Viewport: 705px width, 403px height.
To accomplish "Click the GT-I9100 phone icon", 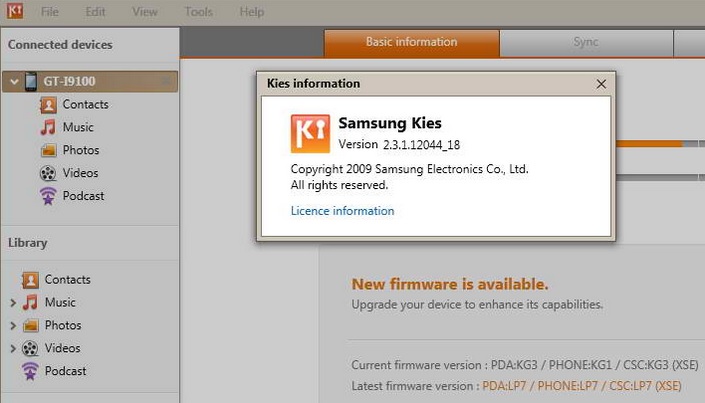I will point(31,81).
